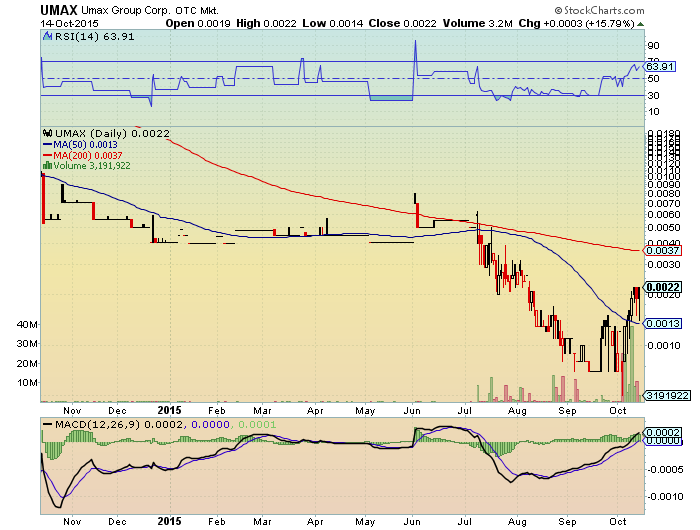Click the 3191922 volume tag on axis
The width and height of the screenshot is (700, 530).
(661, 395)
